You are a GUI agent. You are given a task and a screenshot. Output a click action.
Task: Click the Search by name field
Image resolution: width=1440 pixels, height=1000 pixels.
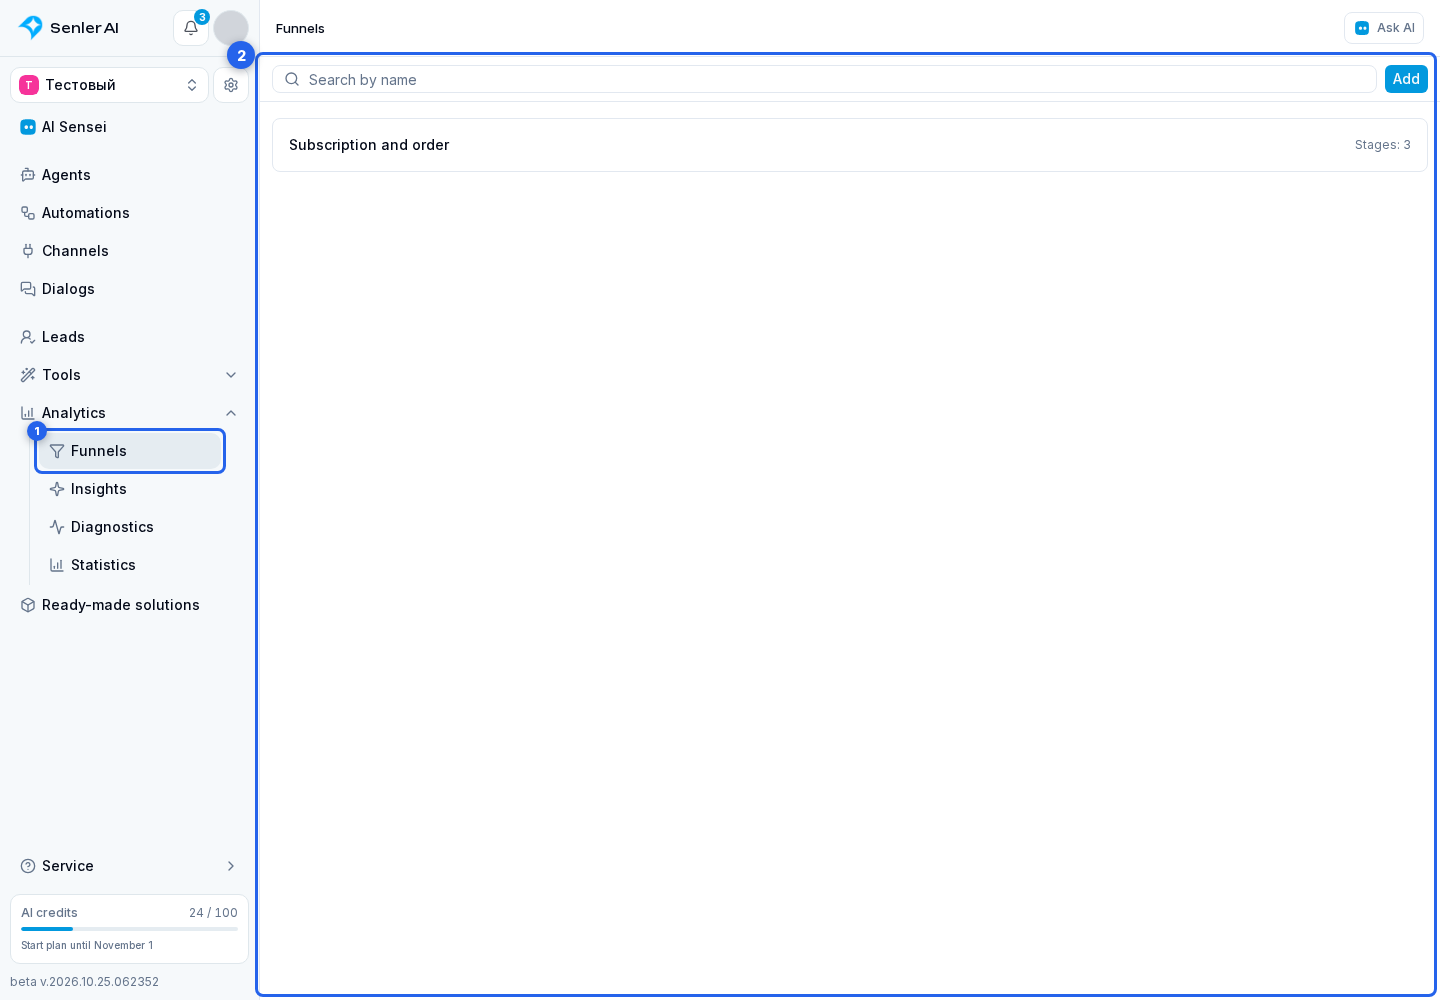(x=824, y=79)
